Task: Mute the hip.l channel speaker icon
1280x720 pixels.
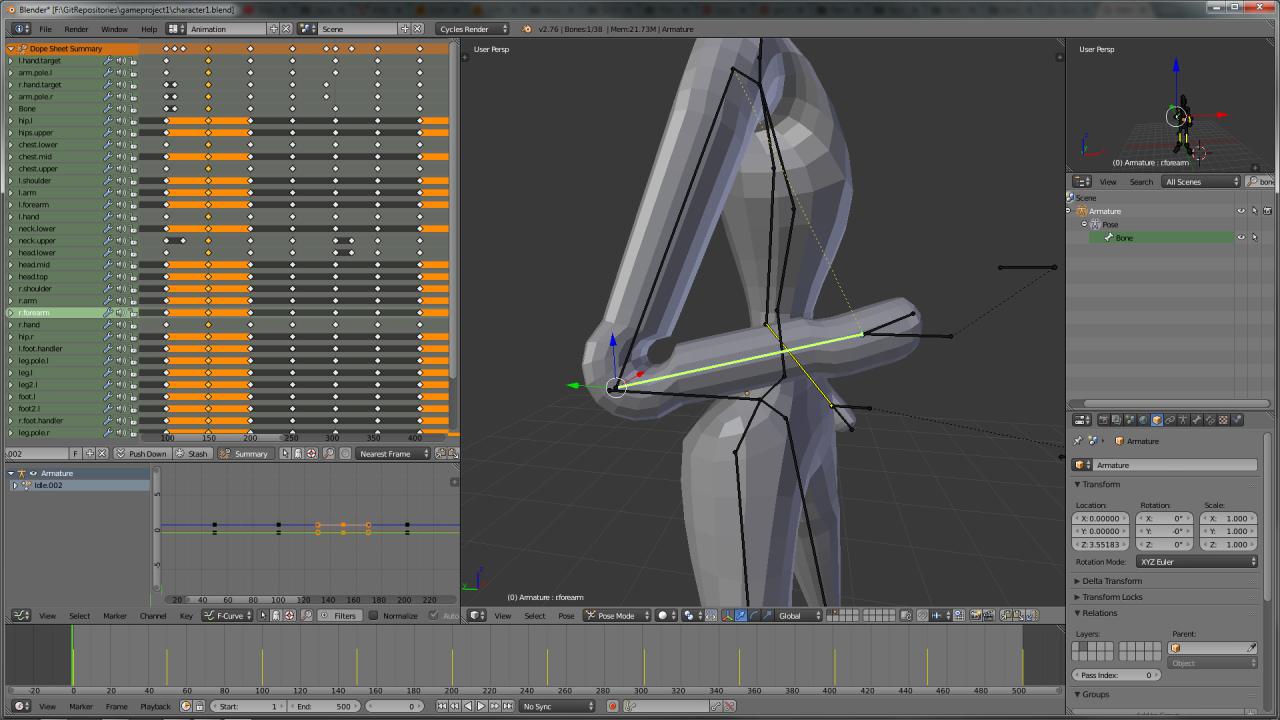Action: [120, 121]
